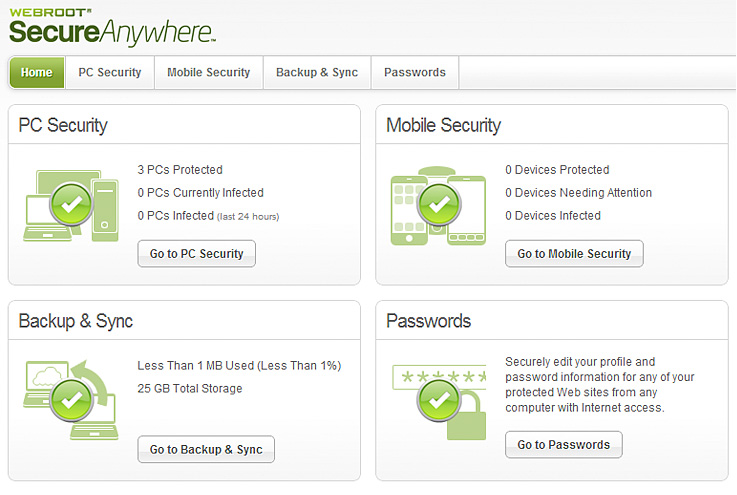Open the Backup & Sync tab
Viewport: 737px width, 495px height.
point(317,72)
